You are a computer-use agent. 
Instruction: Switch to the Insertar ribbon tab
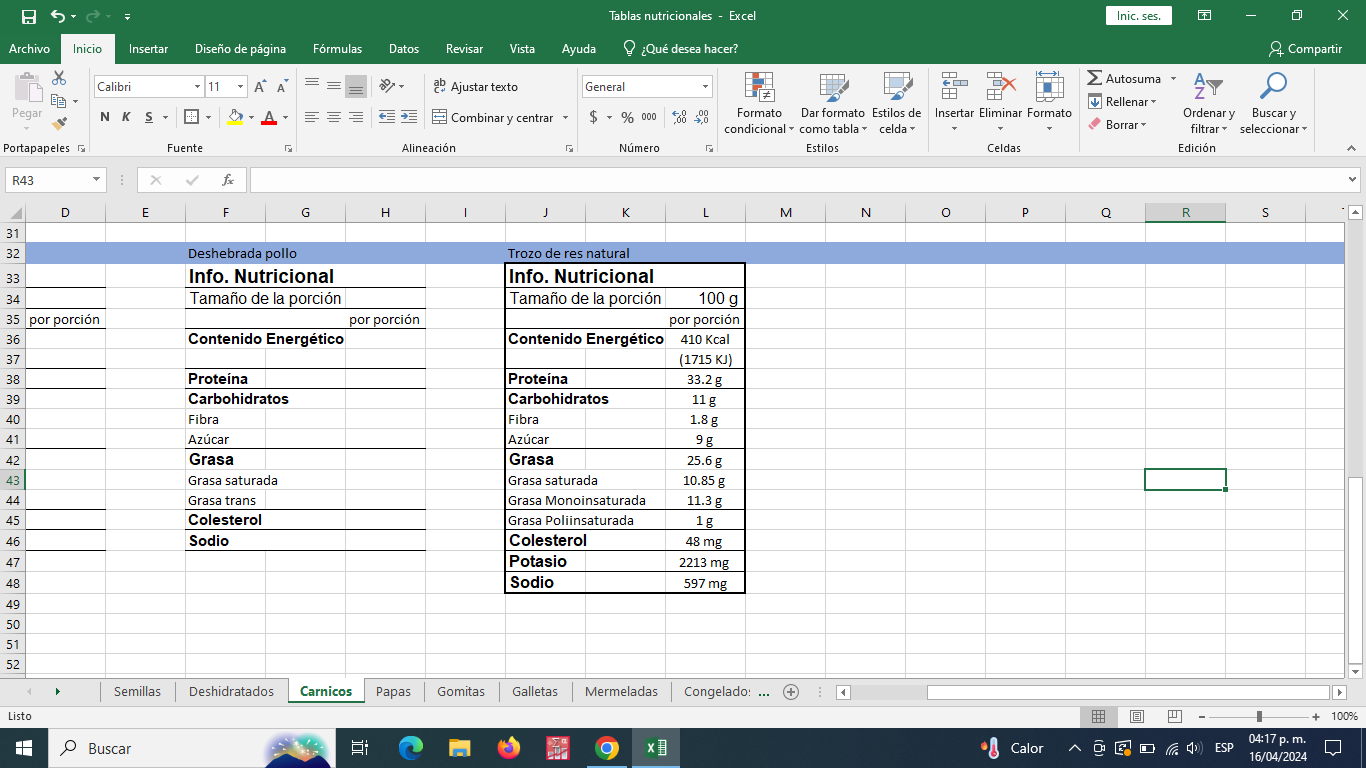tap(148, 48)
